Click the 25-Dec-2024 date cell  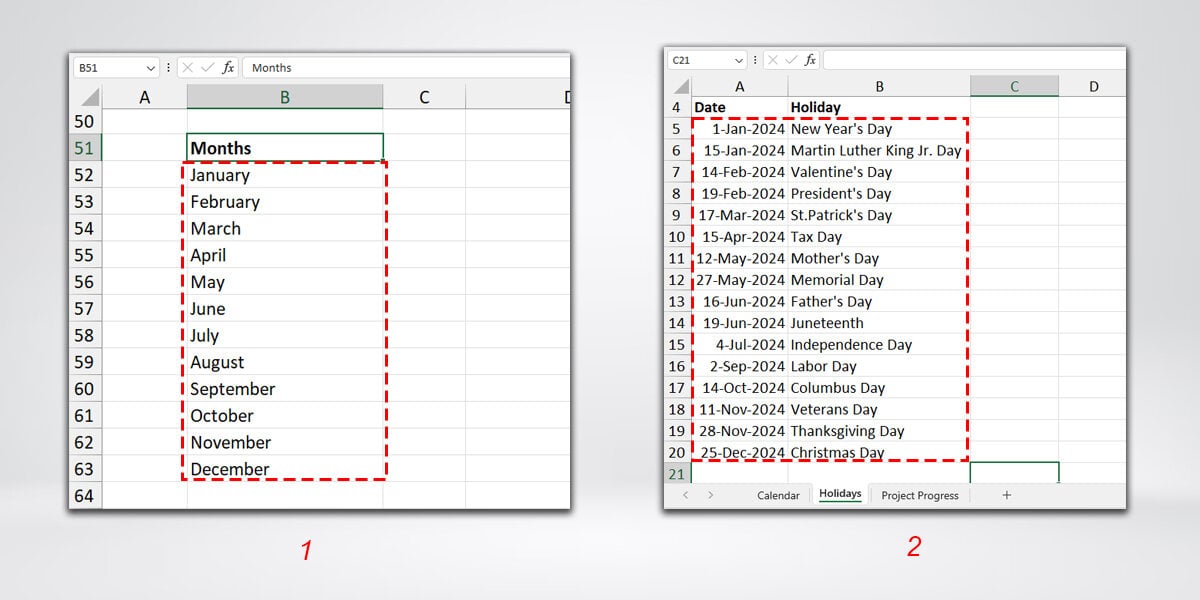(740, 453)
